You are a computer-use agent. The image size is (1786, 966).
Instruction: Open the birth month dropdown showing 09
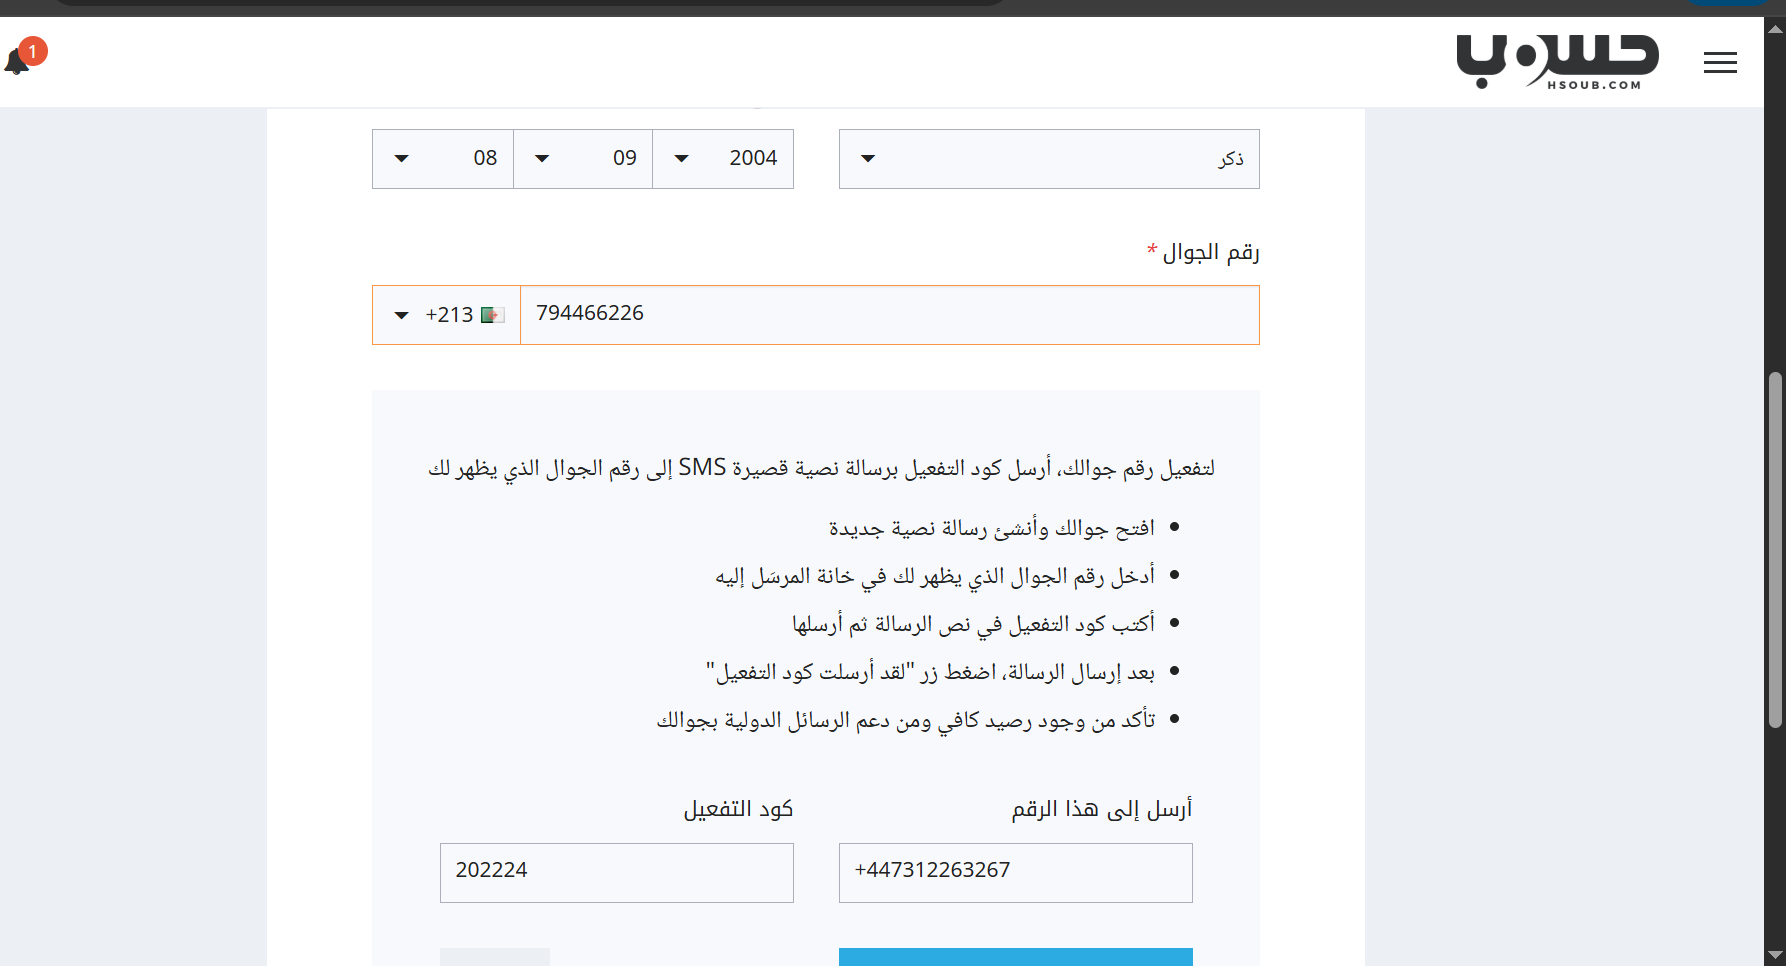click(583, 159)
